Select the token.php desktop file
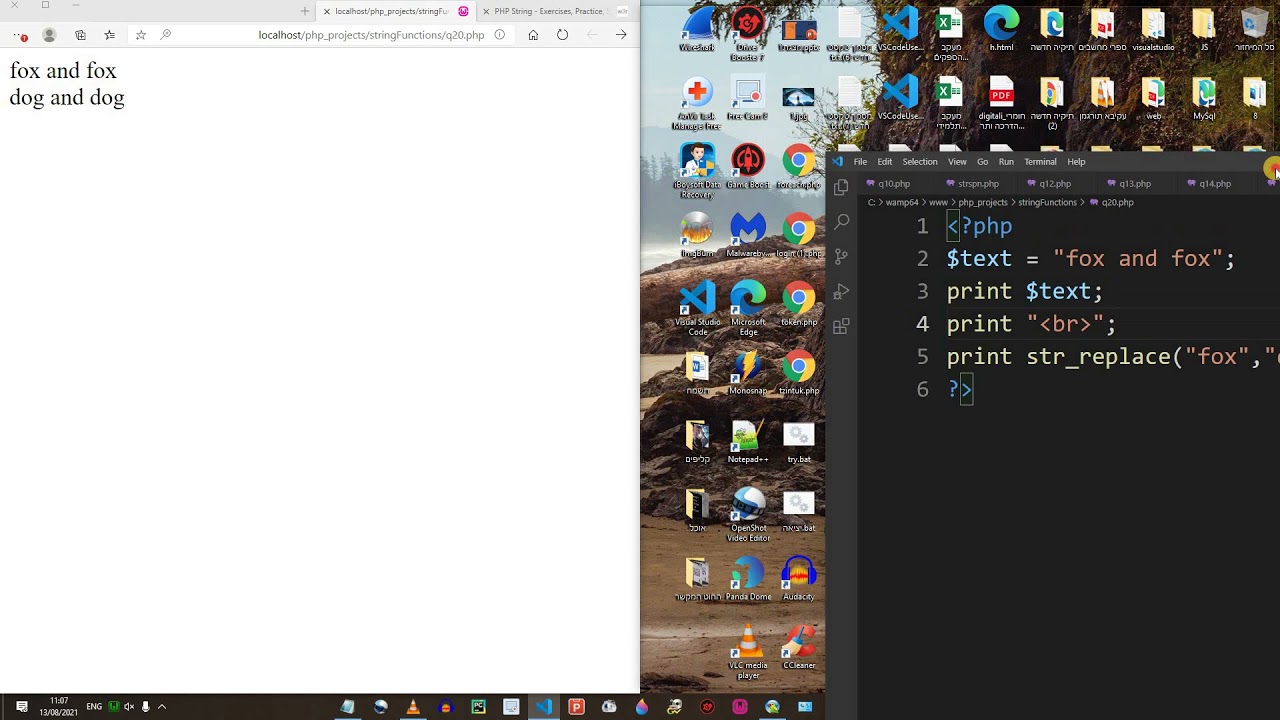This screenshot has height=720, width=1280. (798, 305)
